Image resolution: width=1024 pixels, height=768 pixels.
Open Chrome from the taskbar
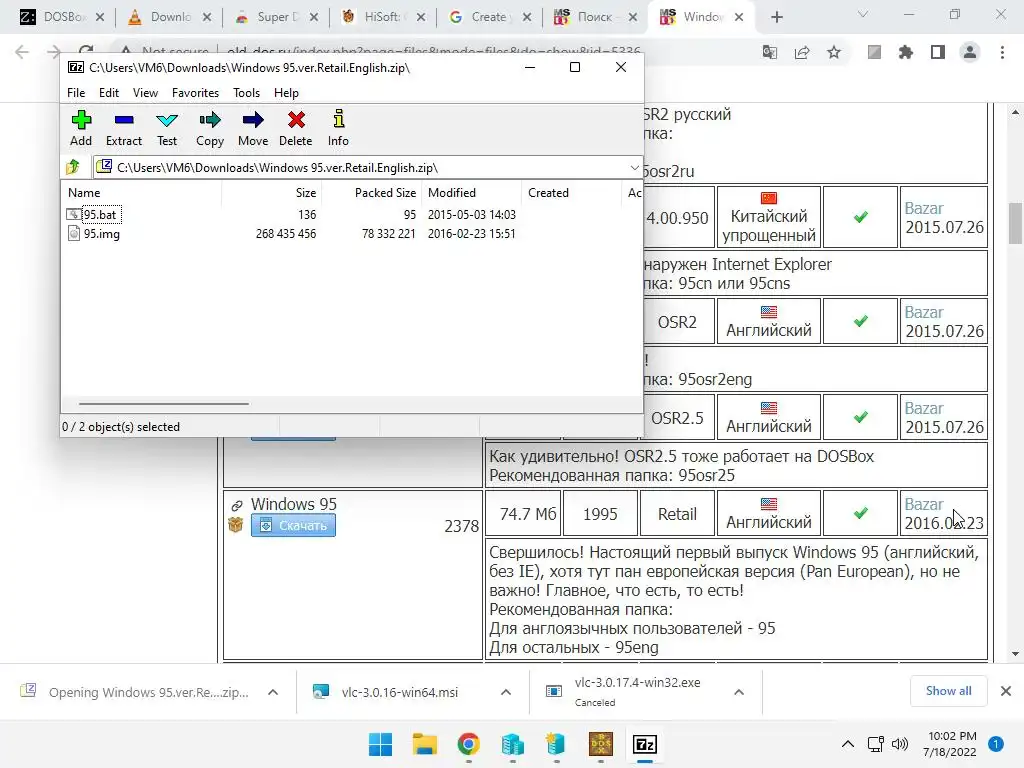(x=468, y=744)
